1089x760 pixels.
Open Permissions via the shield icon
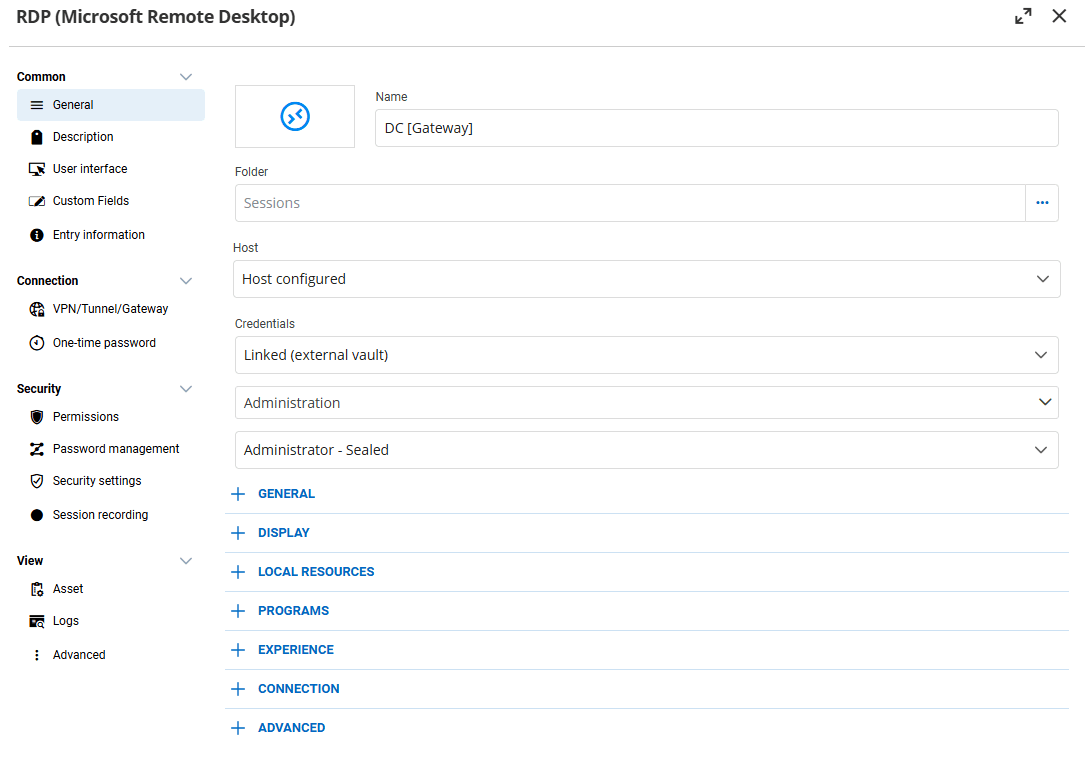[x=36, y=417]
